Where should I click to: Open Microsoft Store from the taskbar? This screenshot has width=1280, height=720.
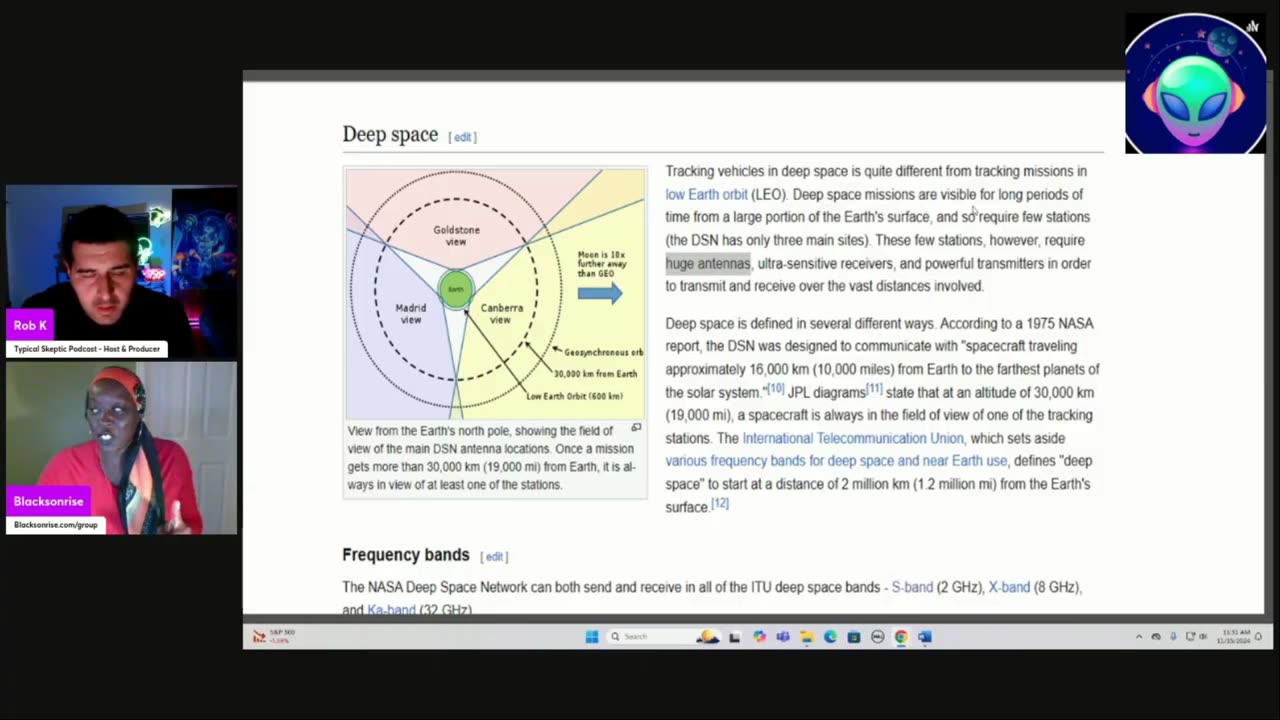pyautogui.click(x=853, y=636)
